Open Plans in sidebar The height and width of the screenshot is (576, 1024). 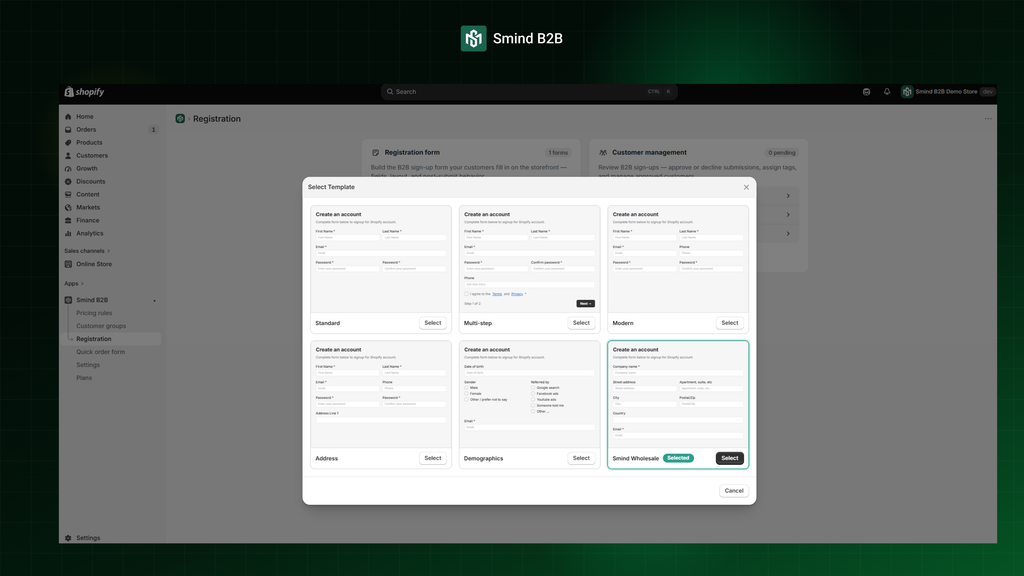tap(84, 378)
